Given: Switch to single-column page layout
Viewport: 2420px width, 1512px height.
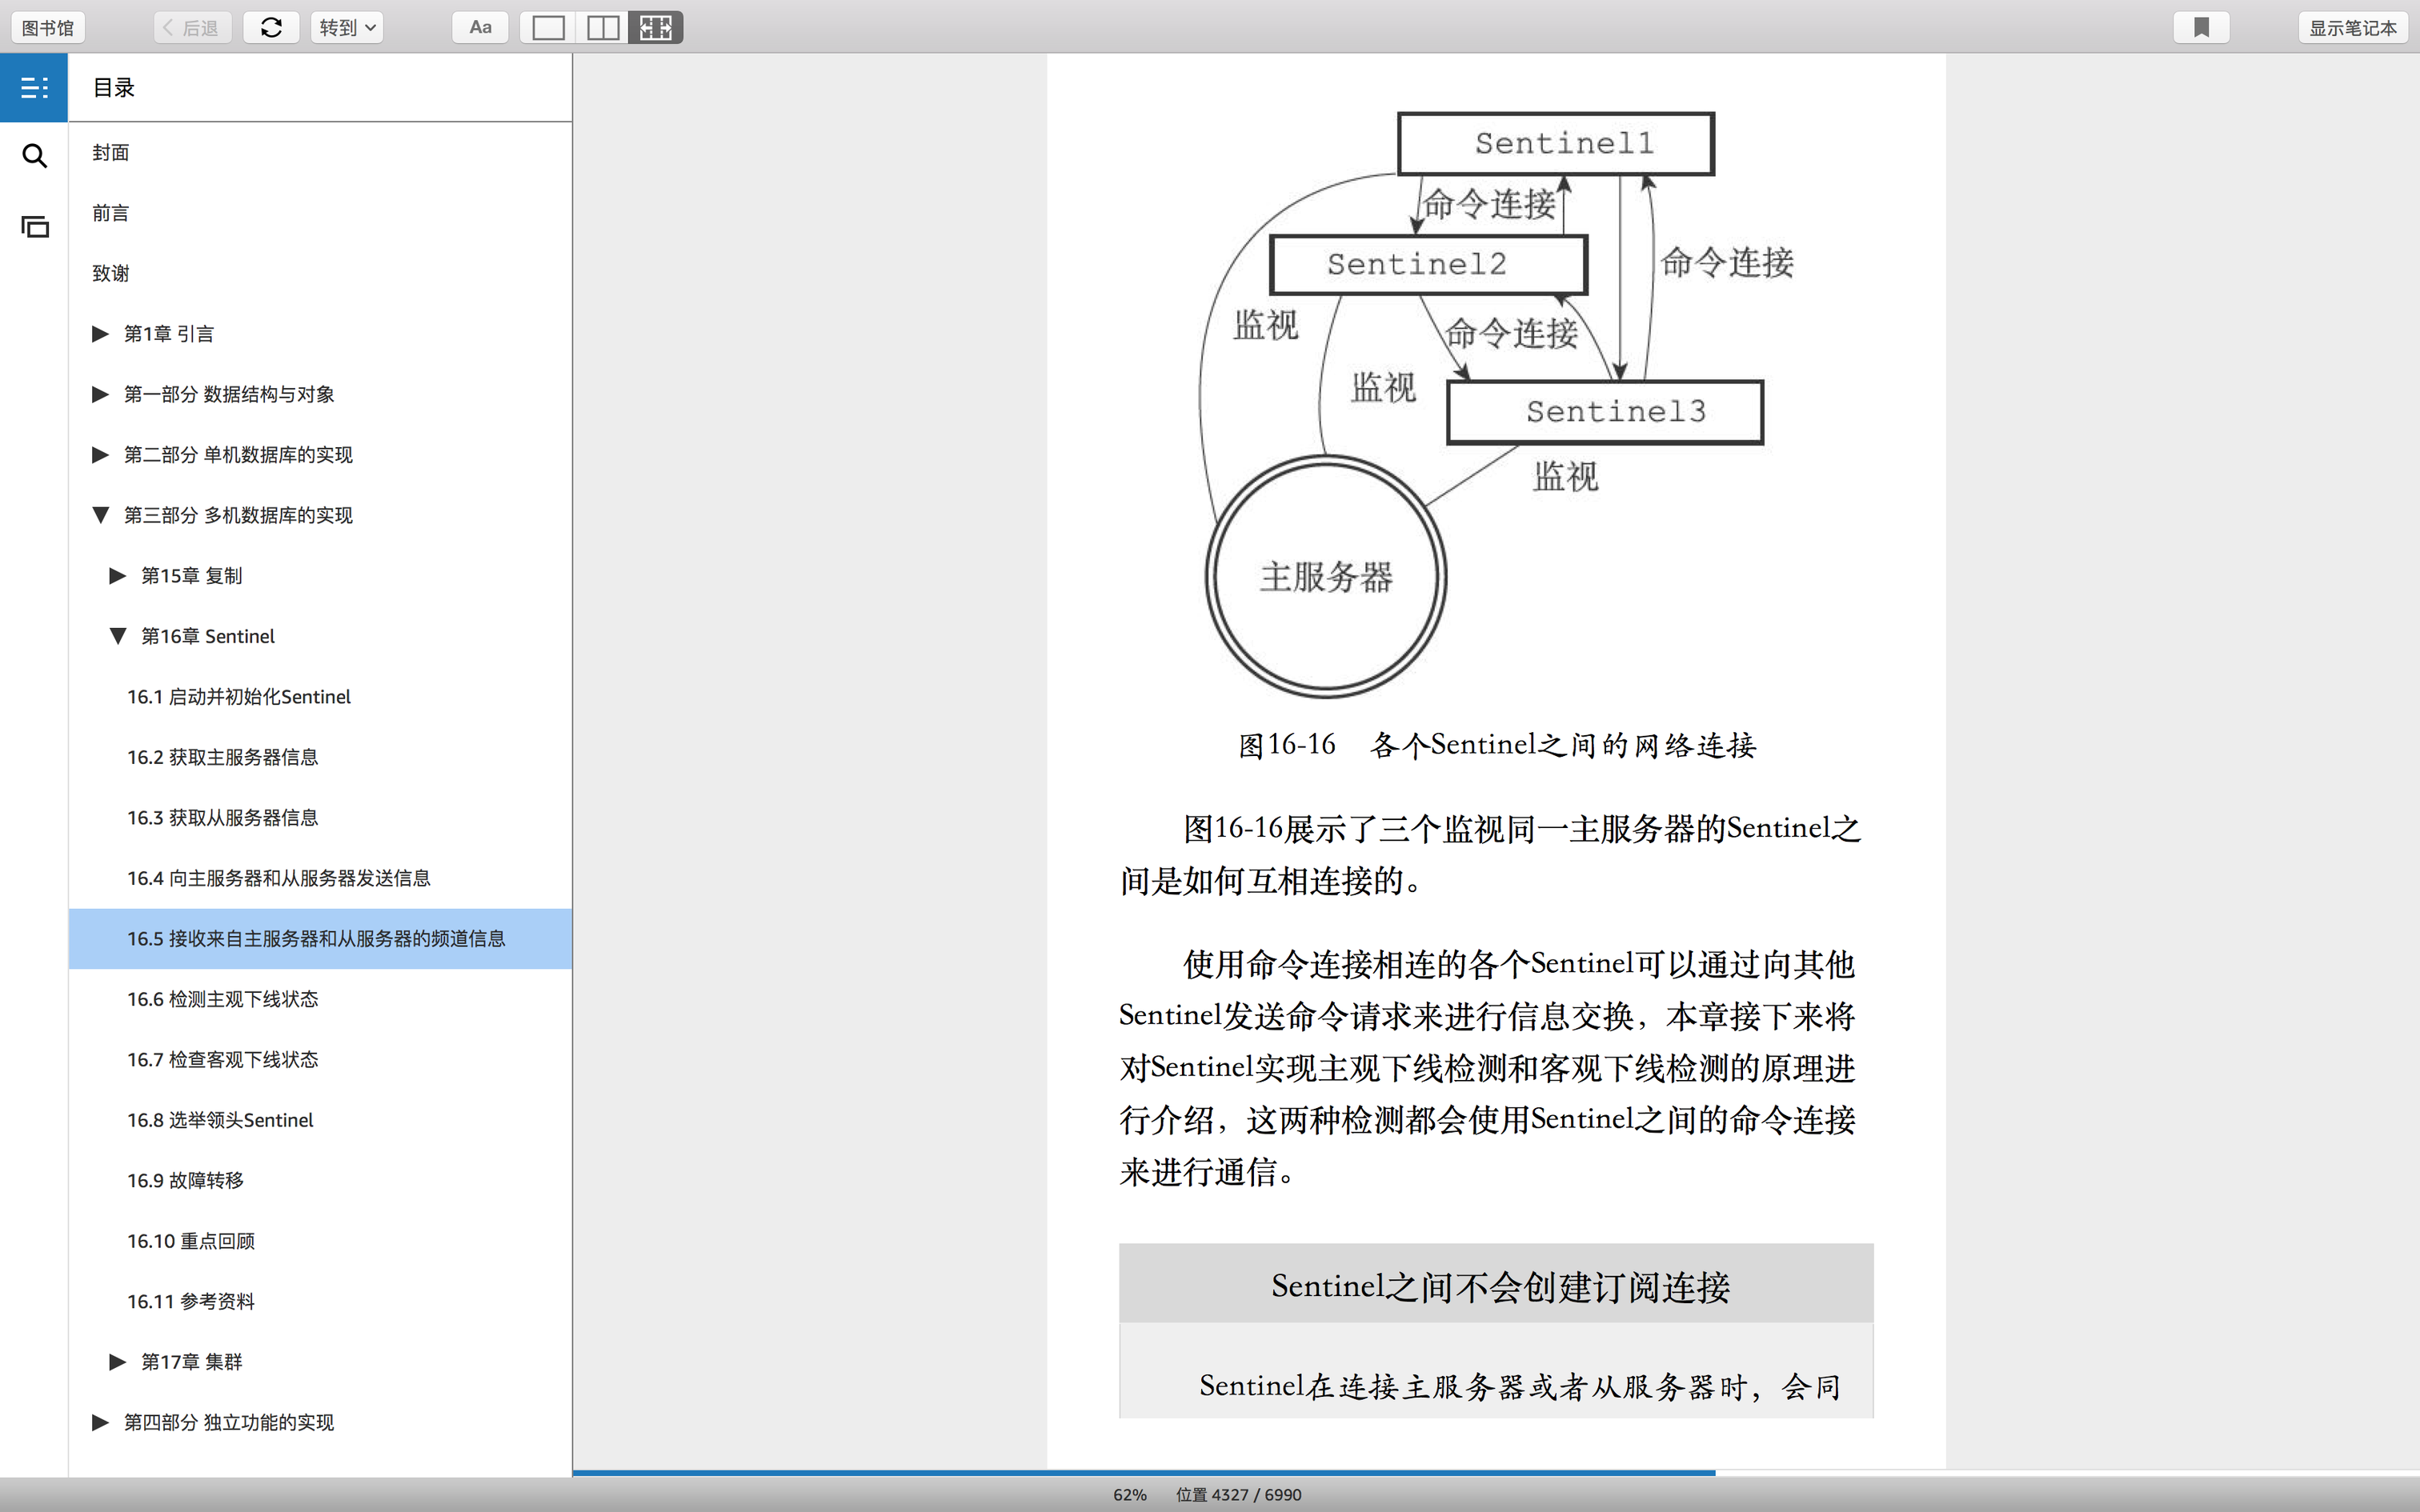Looking at the screenshot, I should tap(548, 28).
